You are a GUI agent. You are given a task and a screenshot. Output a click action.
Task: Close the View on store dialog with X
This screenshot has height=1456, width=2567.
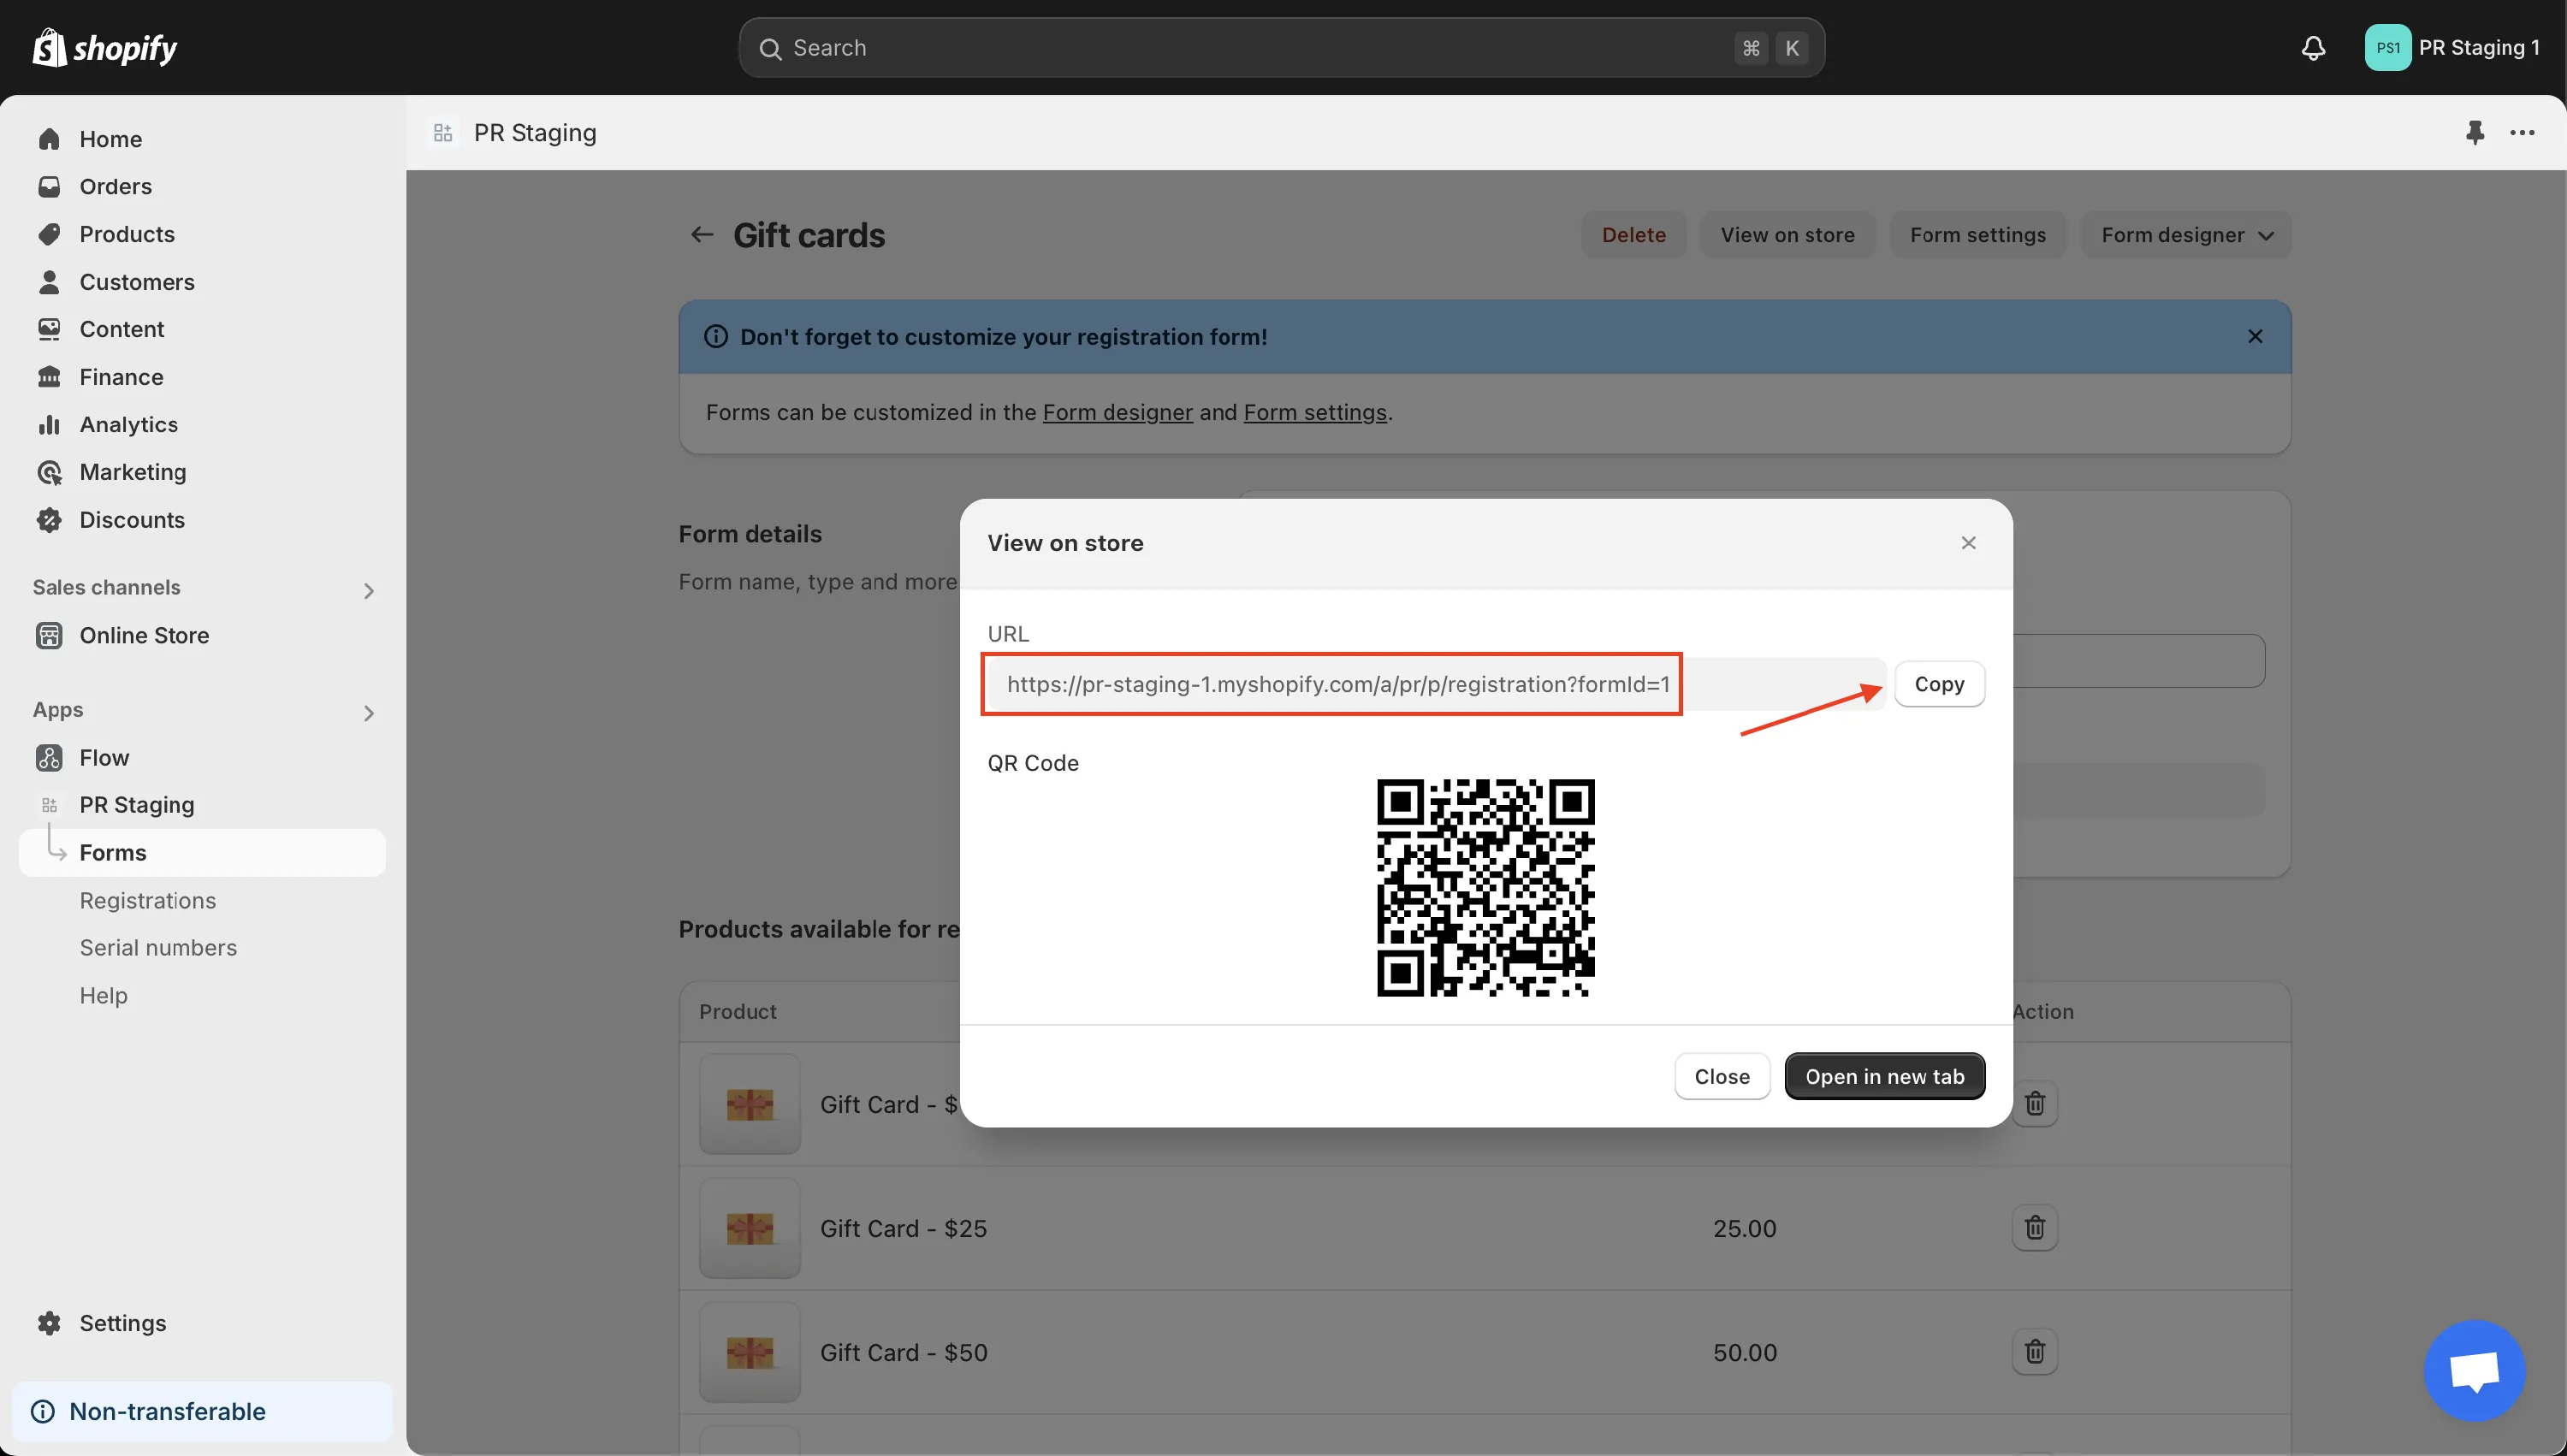pos(1968,543)
